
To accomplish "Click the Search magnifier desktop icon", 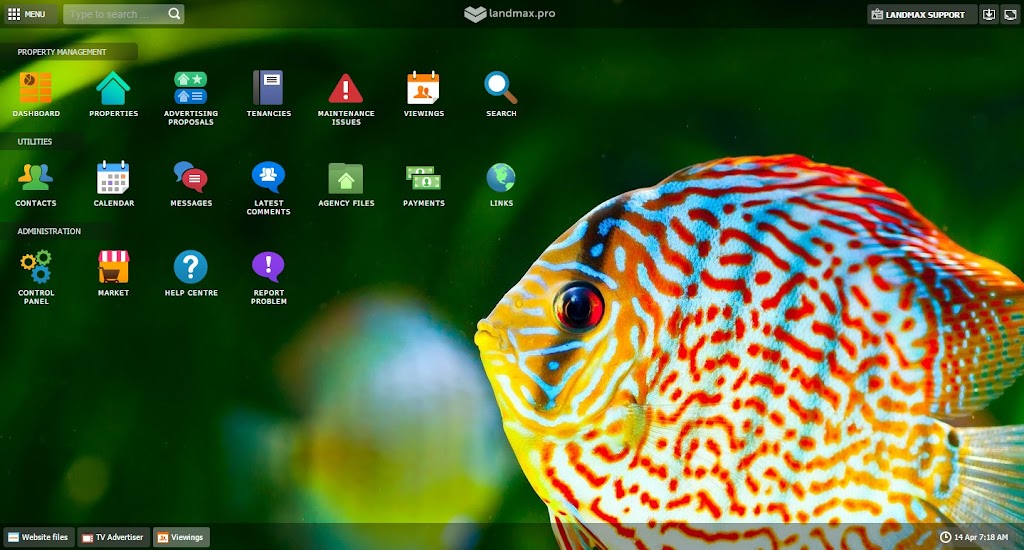I will click(501, 88).
